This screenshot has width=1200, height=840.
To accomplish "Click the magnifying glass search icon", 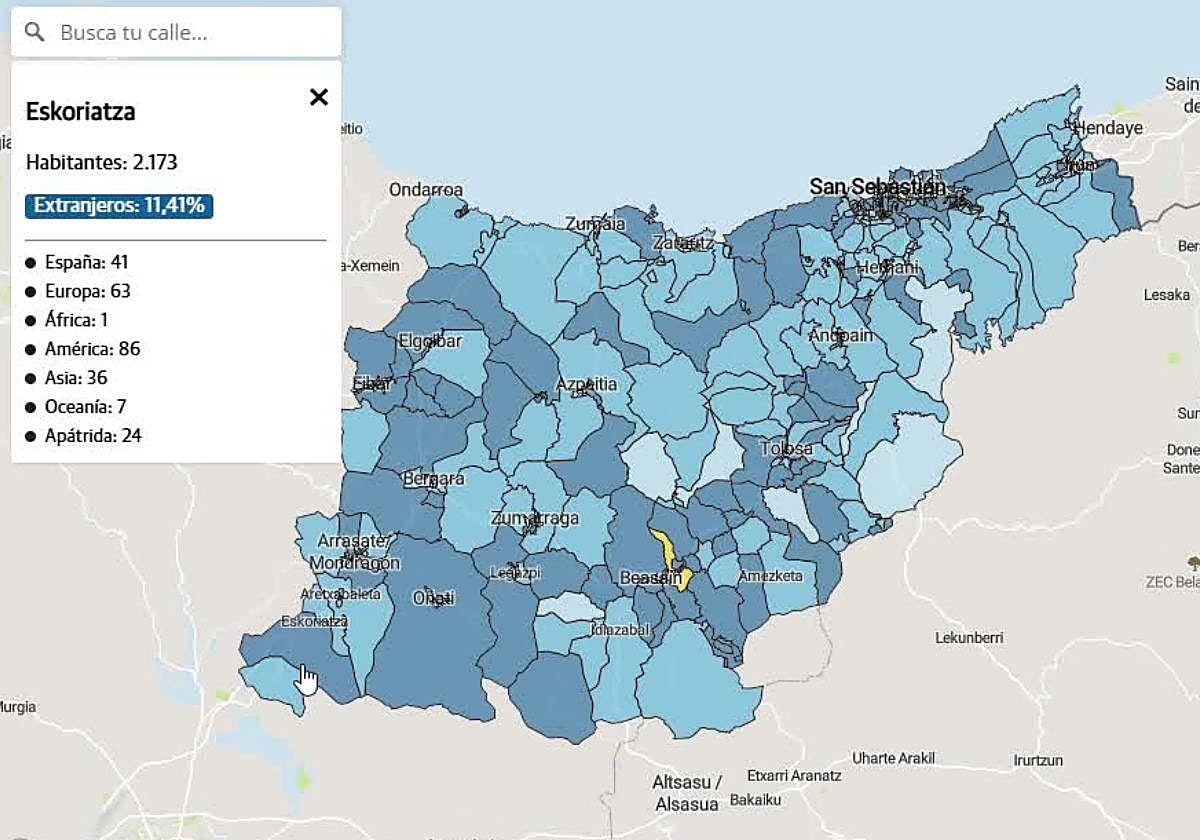I will 35,32.
